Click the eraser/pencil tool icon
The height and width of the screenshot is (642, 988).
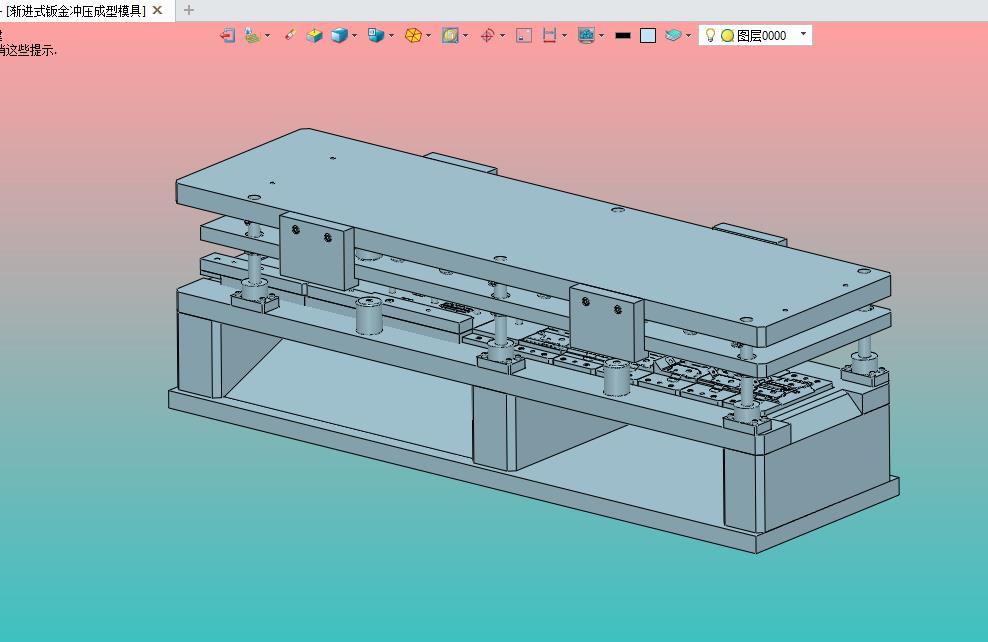pyautogui.click(x=290, y=35)
